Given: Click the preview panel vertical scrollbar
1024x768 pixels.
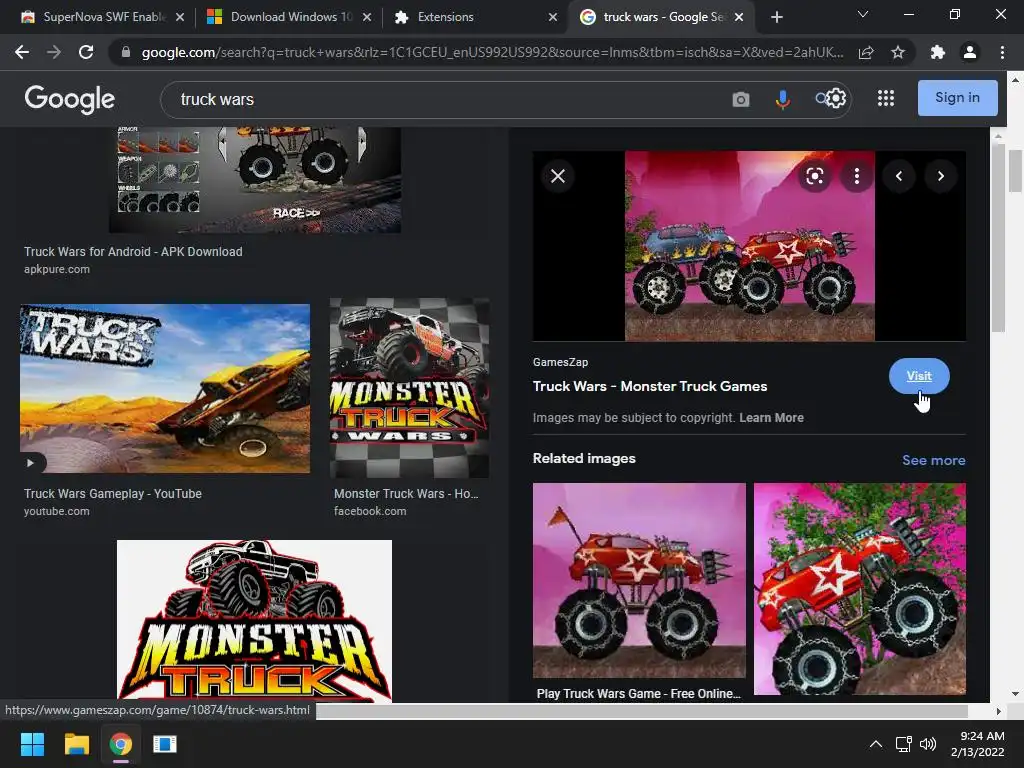Looking at the screenshot, I should [x=997, y=238].
